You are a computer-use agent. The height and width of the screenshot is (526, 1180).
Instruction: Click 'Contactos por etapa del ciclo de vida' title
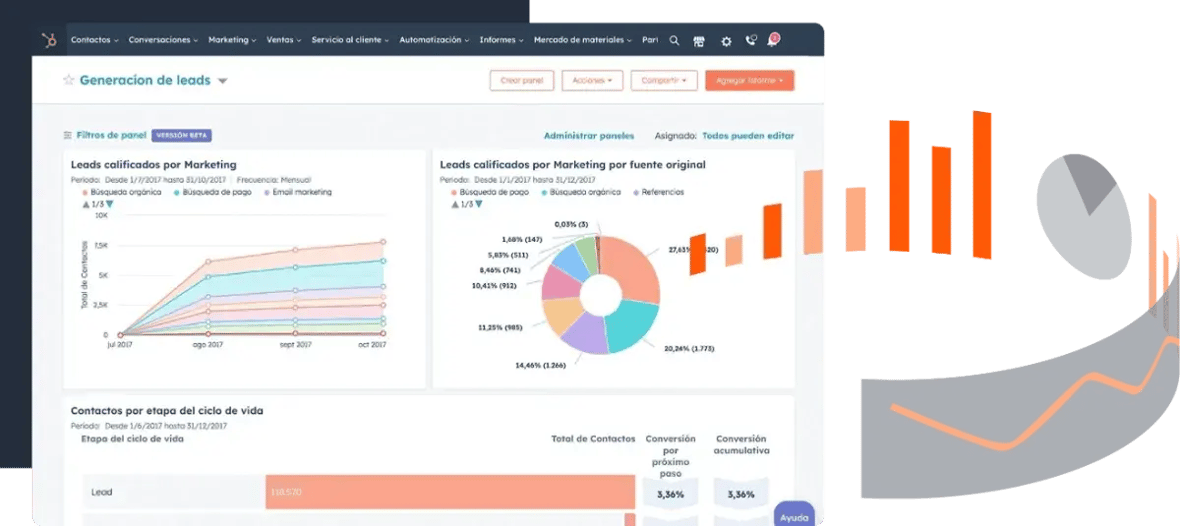(167, 411)
